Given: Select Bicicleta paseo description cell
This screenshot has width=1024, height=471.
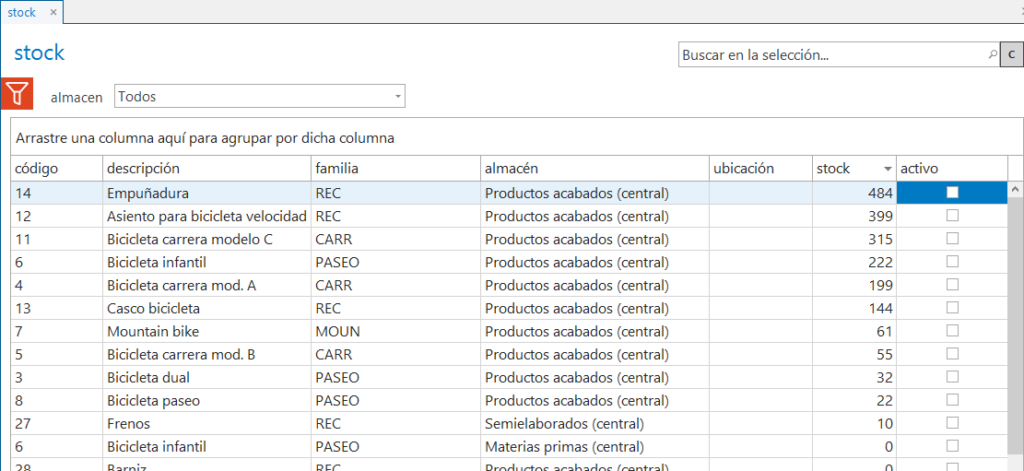Looking at the screenshot, I should [x=207, y=400].
